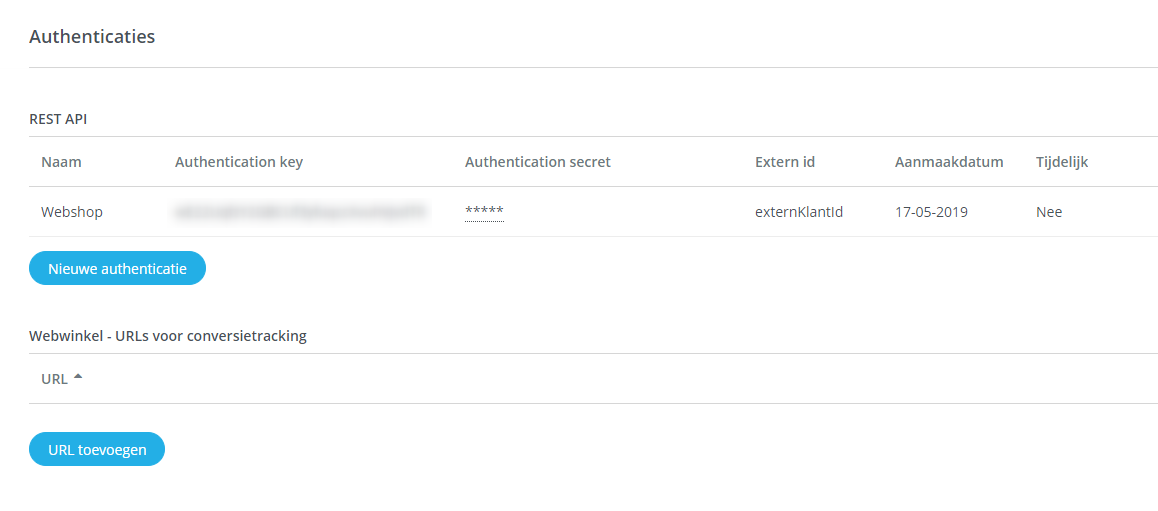Click the Authentication key column header
This screenshot has height=511, width=1158.
pos(238,162)
